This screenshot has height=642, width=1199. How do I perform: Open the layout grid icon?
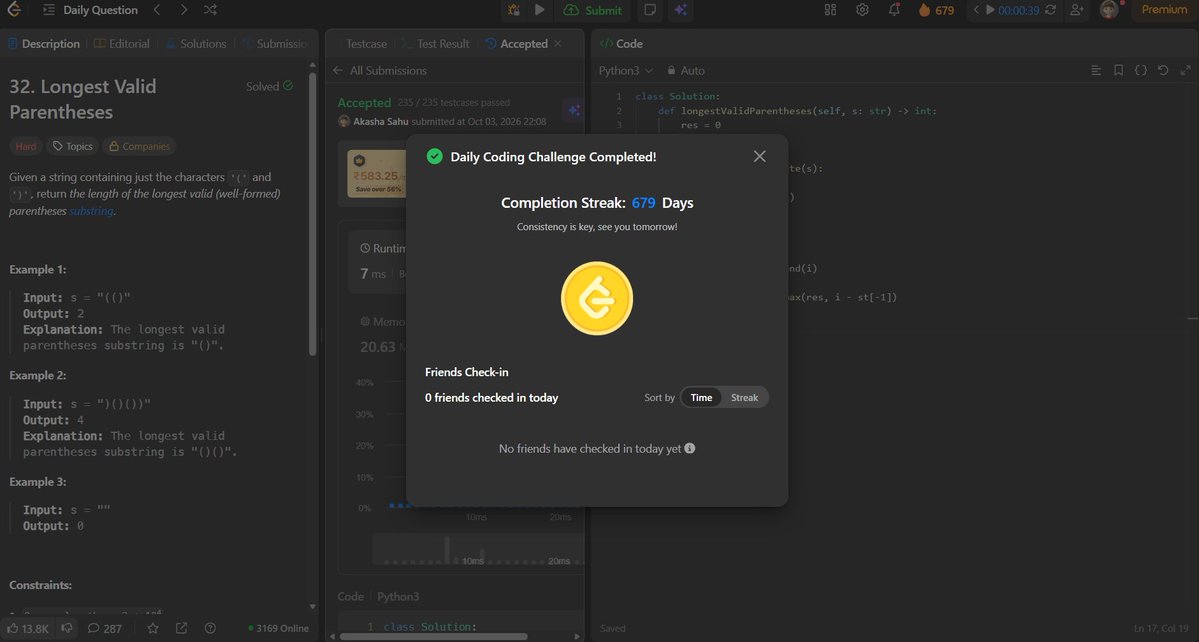point(830,10)
